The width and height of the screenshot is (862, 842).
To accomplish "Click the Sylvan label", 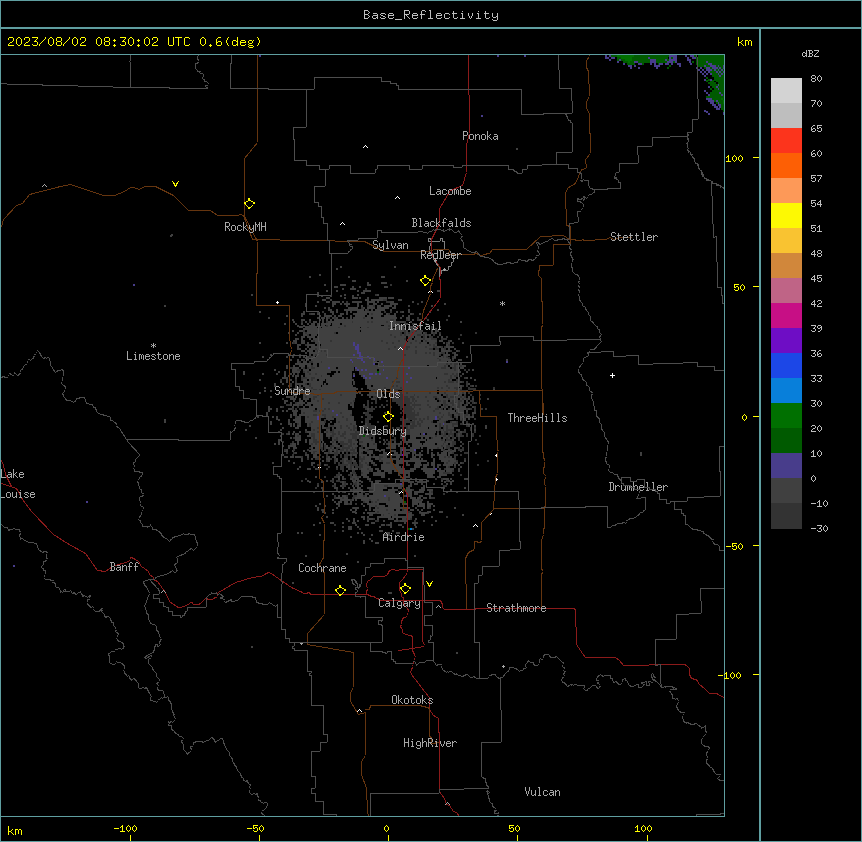I will (390, 245).
